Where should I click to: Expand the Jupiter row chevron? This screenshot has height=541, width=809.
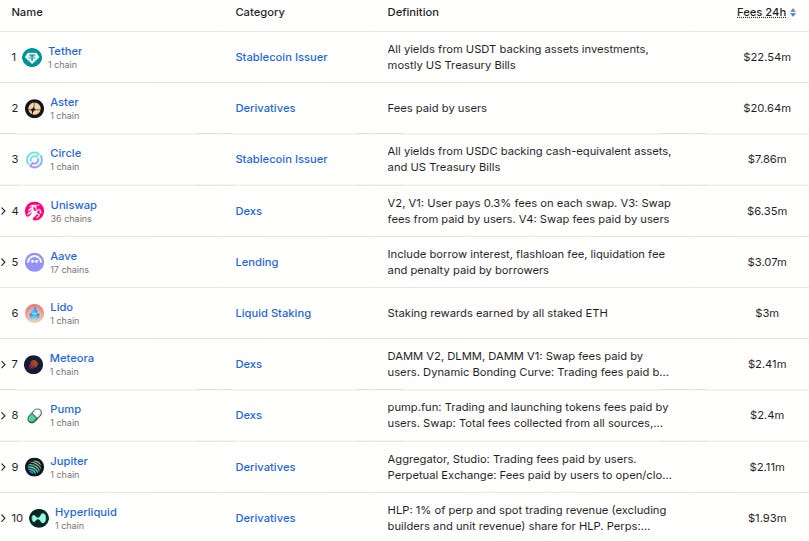(x=4, y=467)
